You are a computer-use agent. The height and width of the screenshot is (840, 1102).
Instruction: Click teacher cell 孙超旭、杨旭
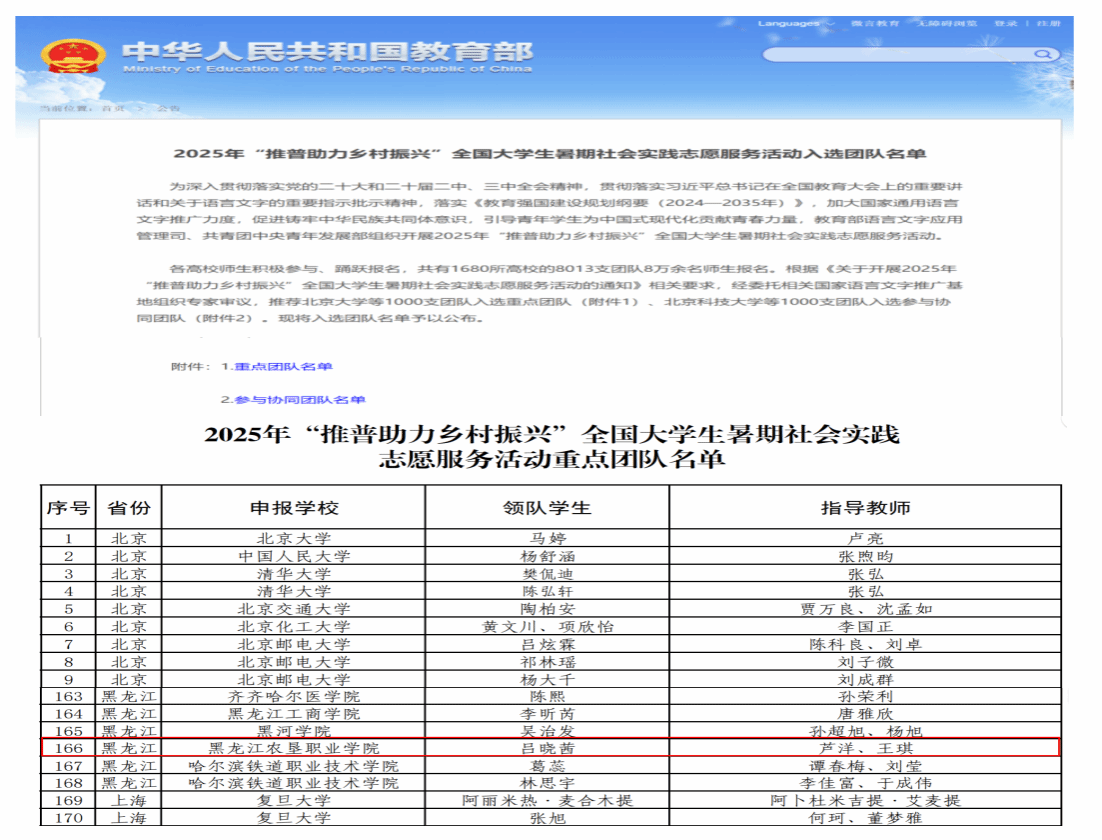pyautogui.click(x=865, y=731)
